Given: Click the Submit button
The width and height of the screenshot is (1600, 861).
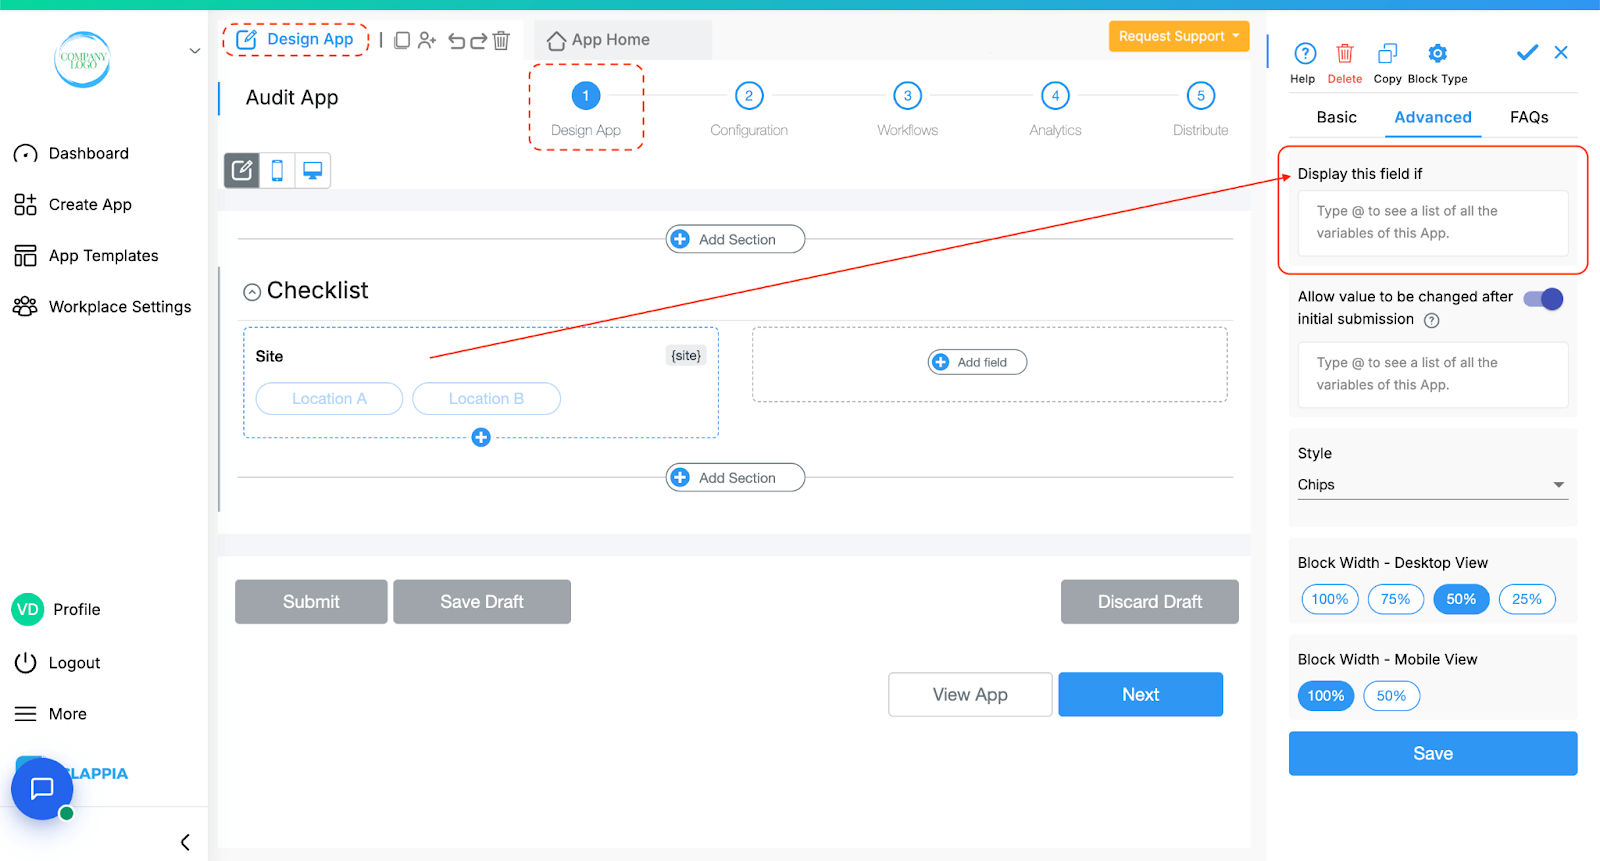Looking at the screenshot, I should point(311,602).
